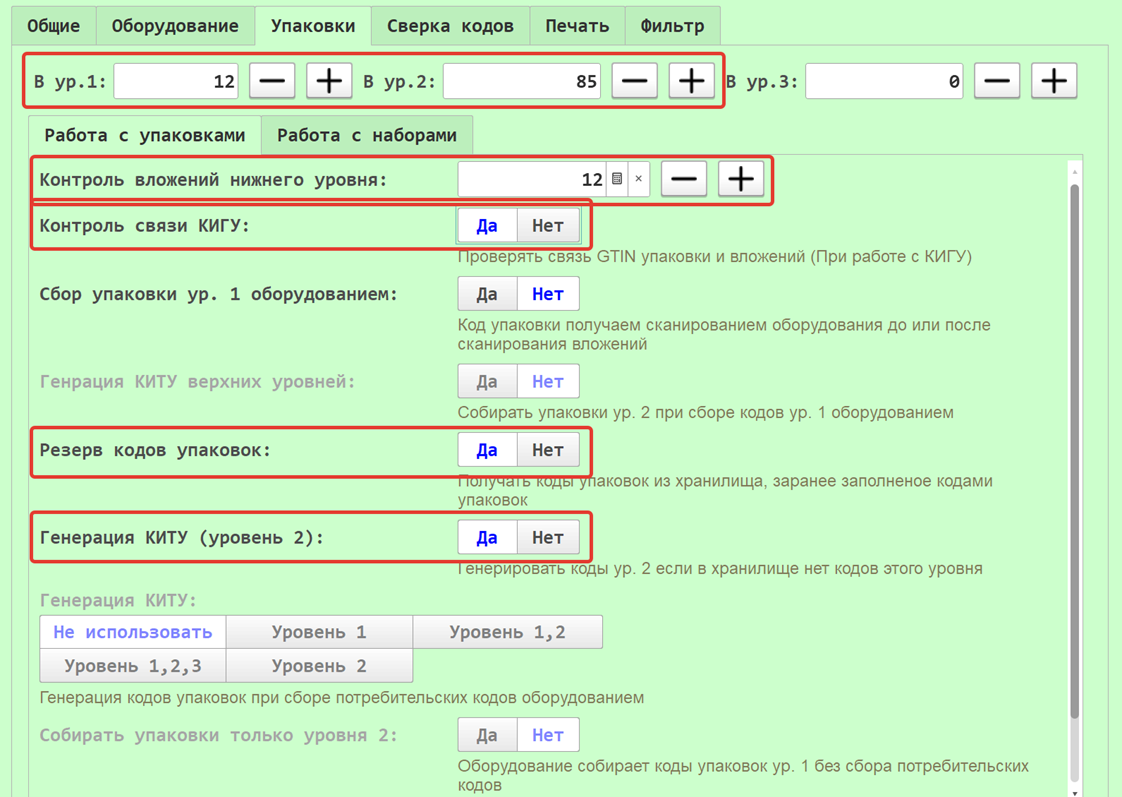The image size is (1122, 797).
Task: Choose Уровень 1,2 for Генерация КИТУ
Action: 507,632
